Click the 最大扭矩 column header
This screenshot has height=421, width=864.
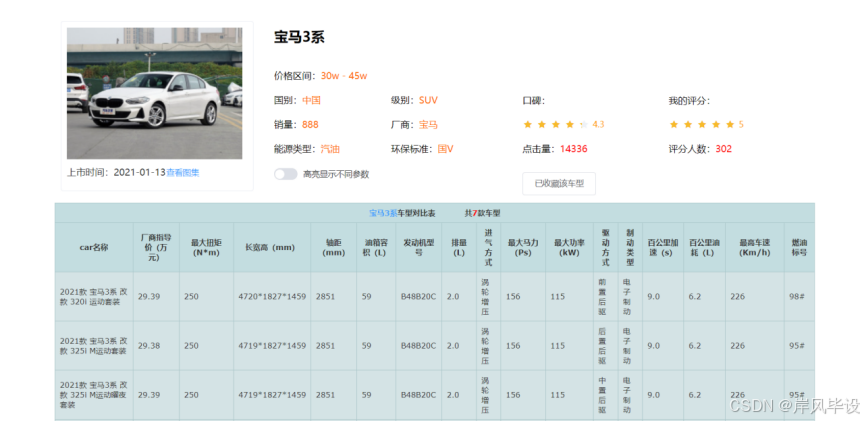pyautogui.click(x=206, y=247)
